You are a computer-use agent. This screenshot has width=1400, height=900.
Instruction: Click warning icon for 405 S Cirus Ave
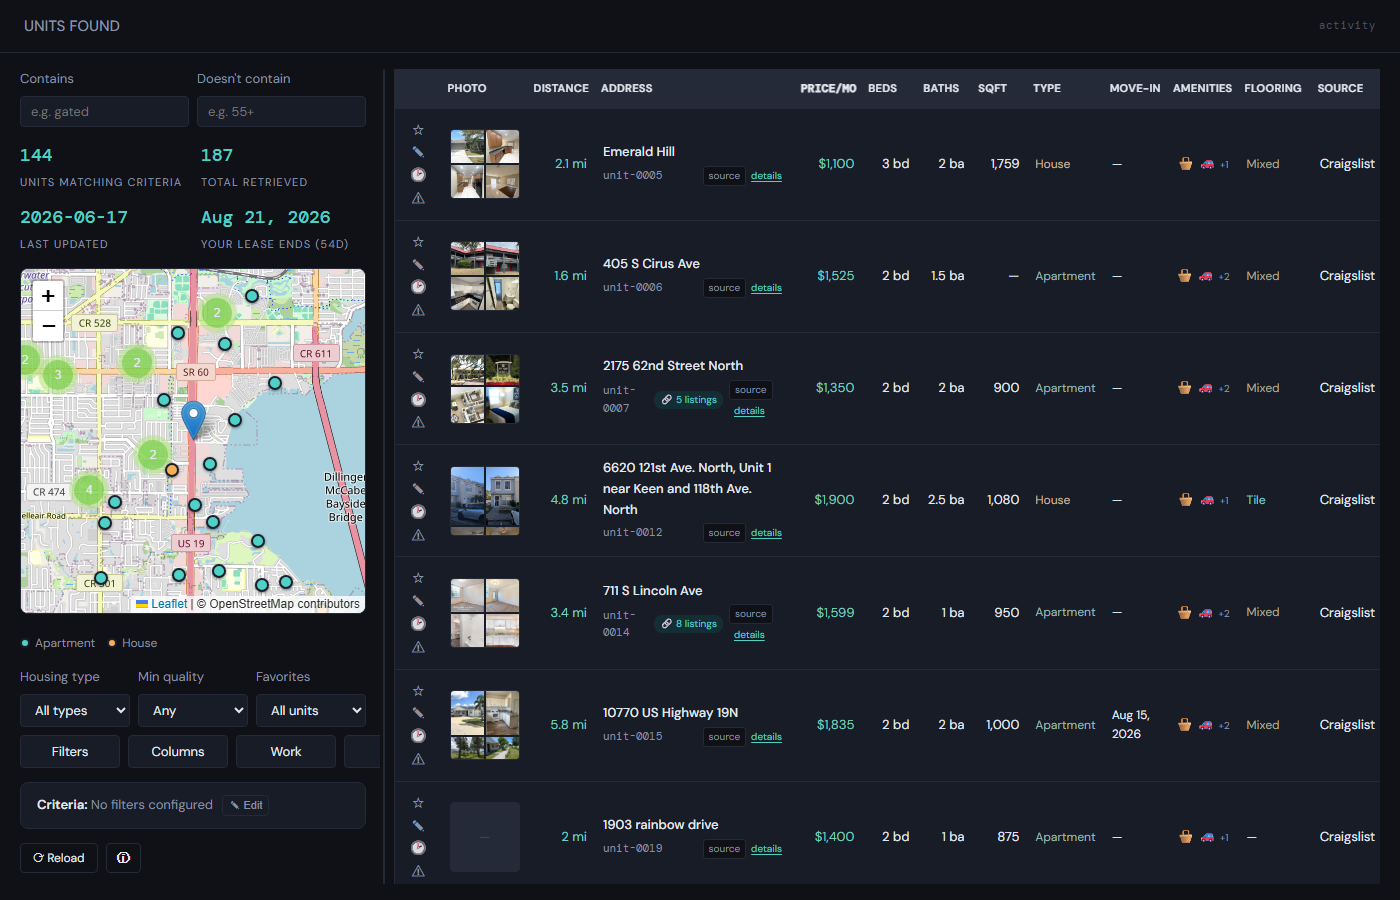[418, 310]
